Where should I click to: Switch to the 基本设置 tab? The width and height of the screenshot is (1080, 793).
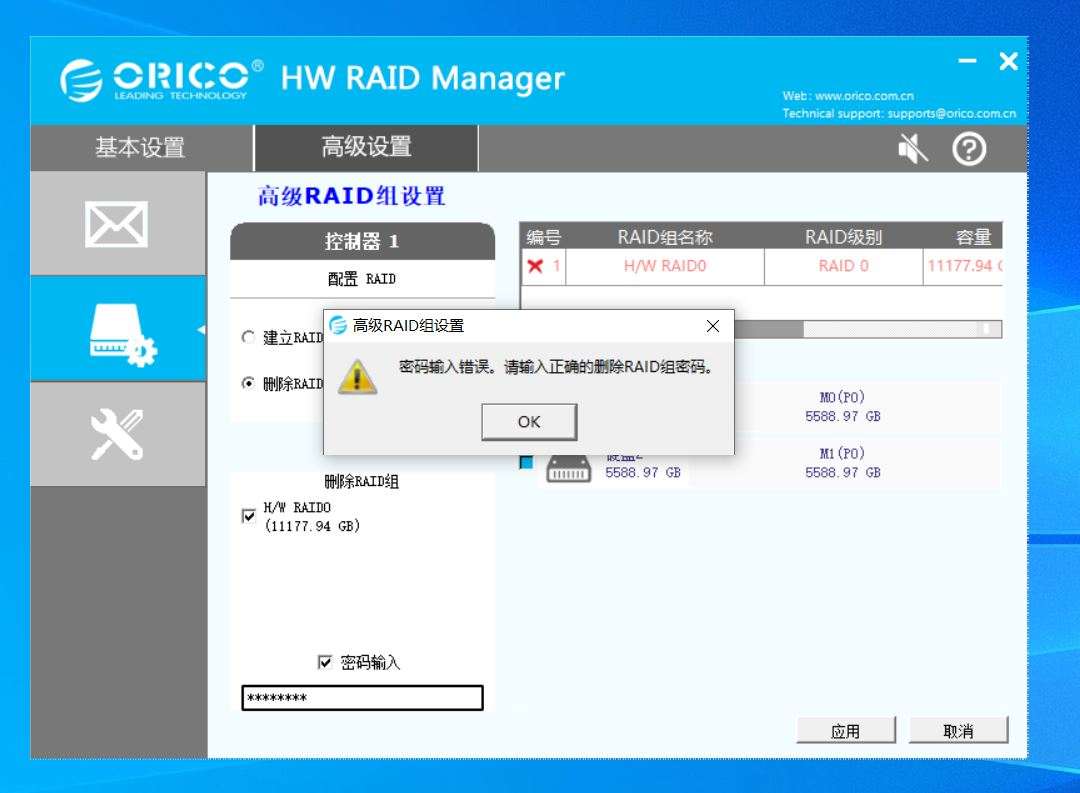point(140,147)
